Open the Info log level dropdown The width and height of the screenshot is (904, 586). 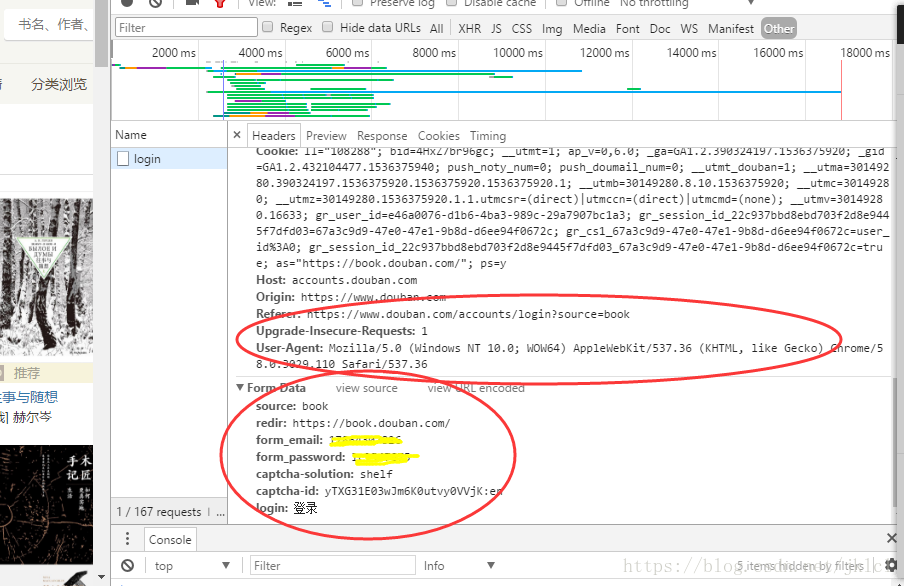coord(458,566)
